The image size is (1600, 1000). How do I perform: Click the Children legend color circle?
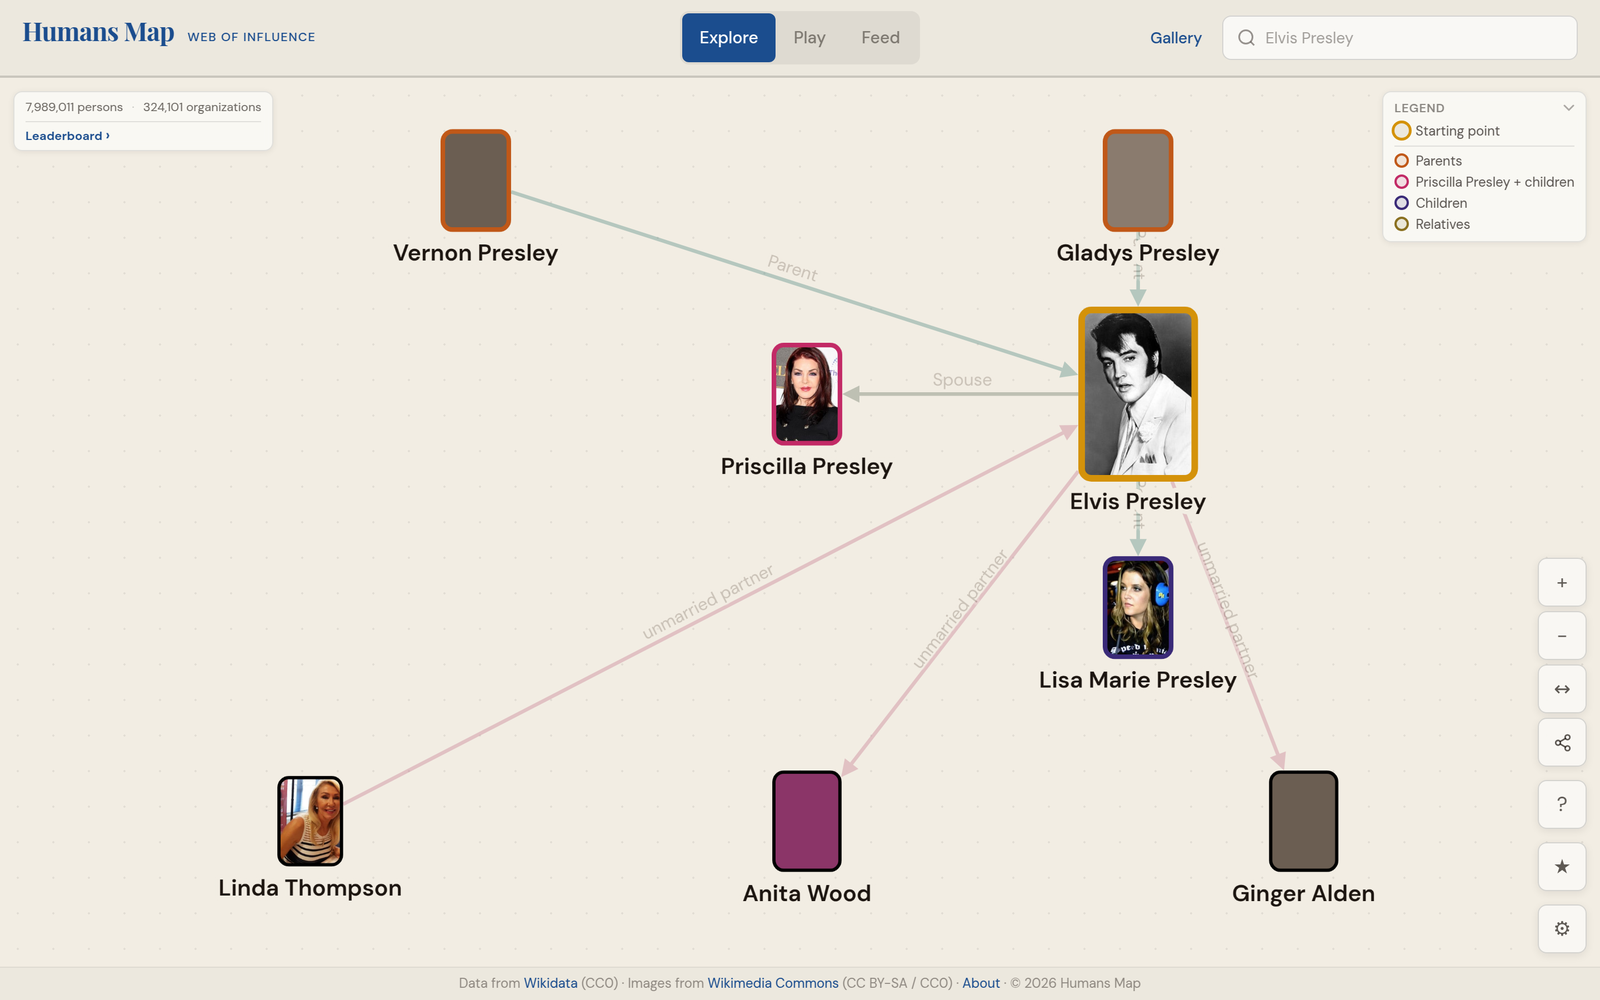[x=1402, y=203]
